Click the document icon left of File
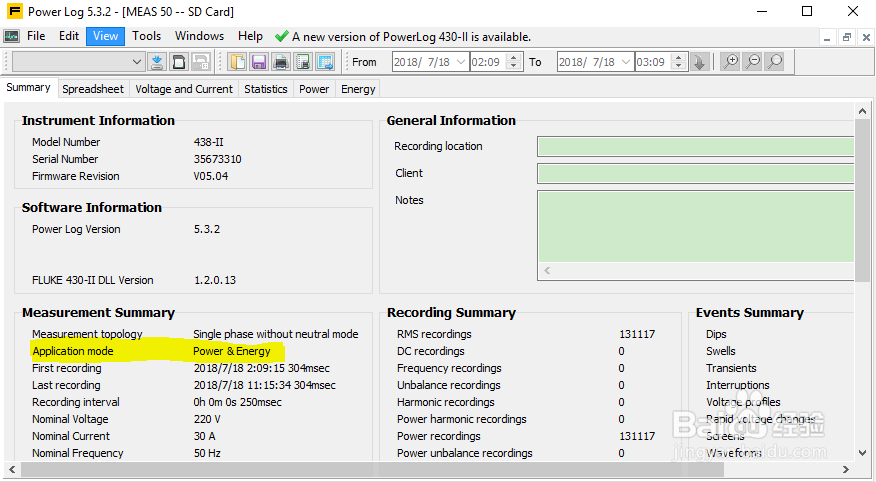Screen dimensions: 876x482 11,36
